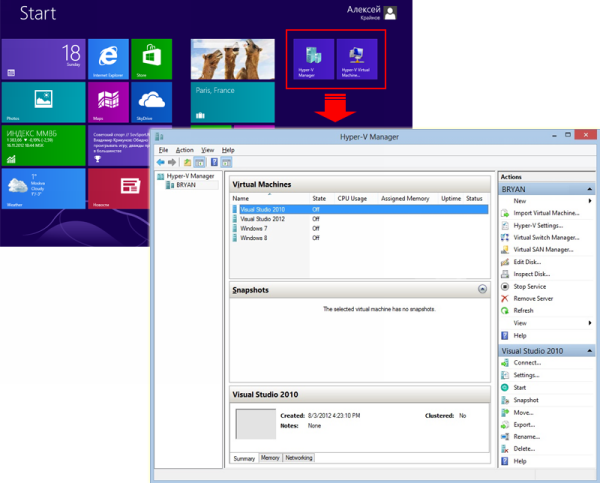Viewport: 600px width, 483px height.
Task: Collapse the Snapshots panel
Action: coord(482,289)
